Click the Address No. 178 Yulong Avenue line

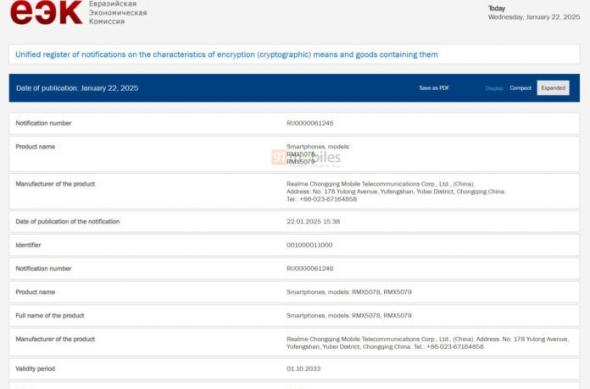(395, 191)
